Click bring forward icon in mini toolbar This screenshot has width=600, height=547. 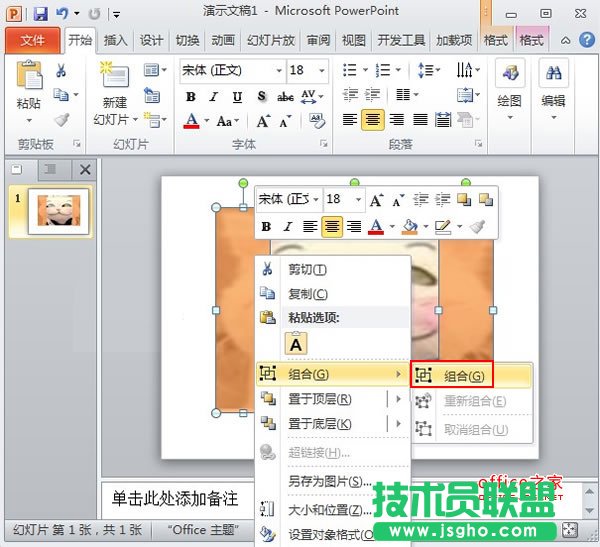(x=464, y=199)
